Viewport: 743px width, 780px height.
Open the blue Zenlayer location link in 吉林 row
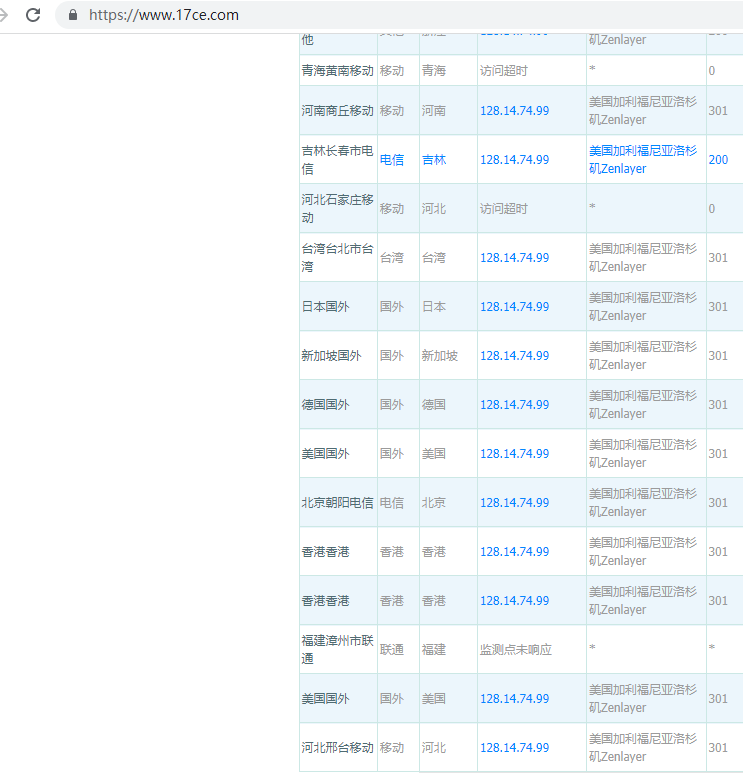click(x=642, y=159)
